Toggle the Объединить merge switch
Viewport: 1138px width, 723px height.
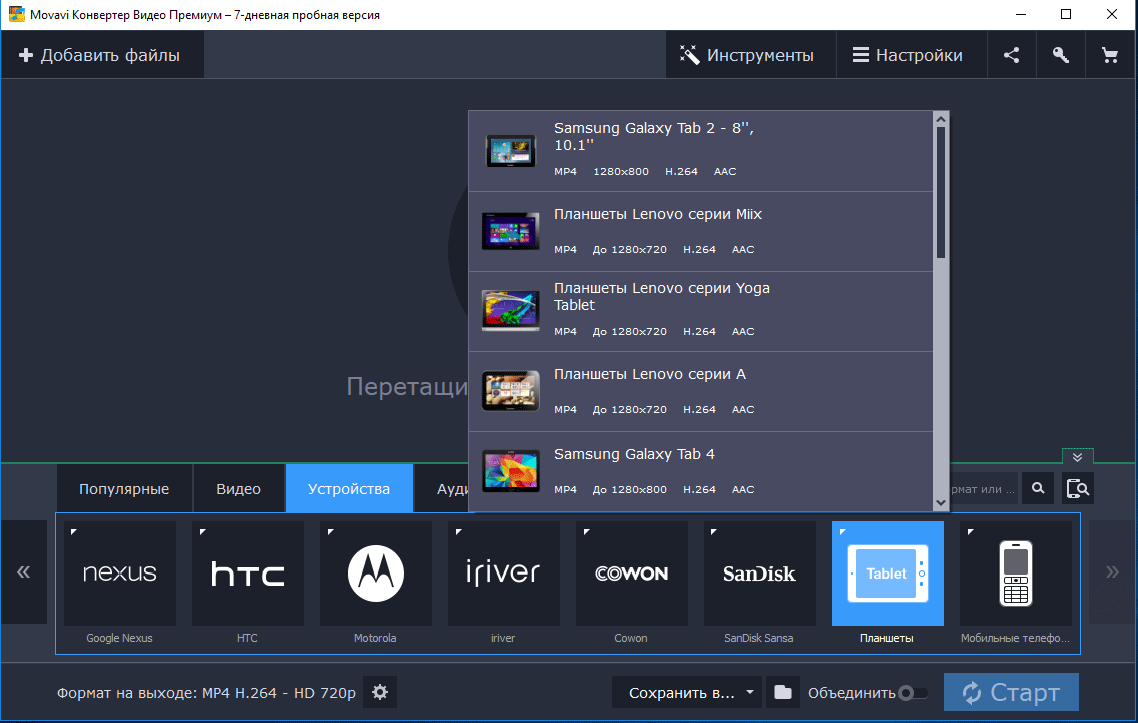912,693
